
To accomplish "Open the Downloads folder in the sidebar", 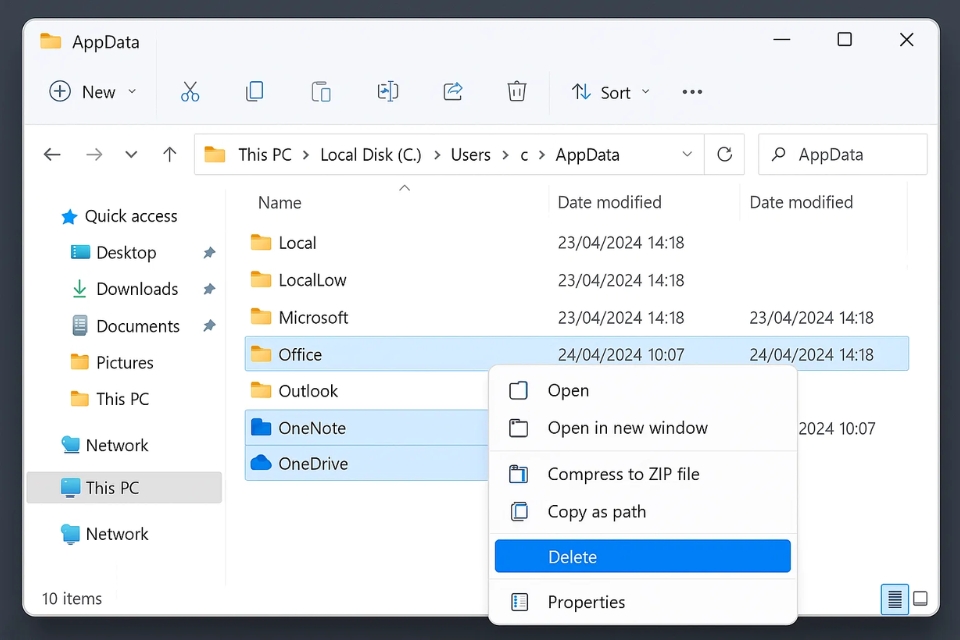I will (137, 289).
